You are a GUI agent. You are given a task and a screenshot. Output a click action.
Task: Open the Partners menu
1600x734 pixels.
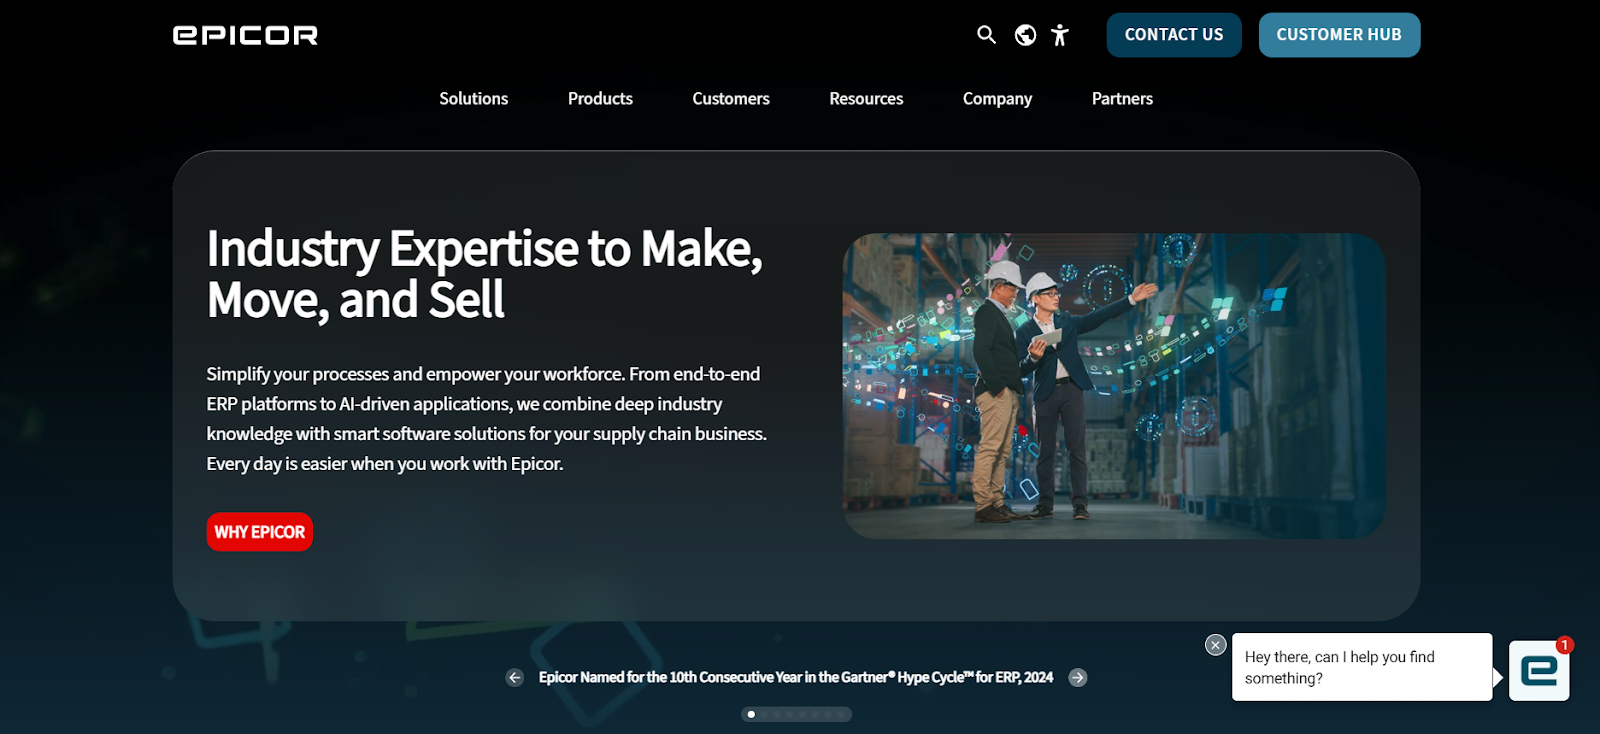click(1122, 99)
